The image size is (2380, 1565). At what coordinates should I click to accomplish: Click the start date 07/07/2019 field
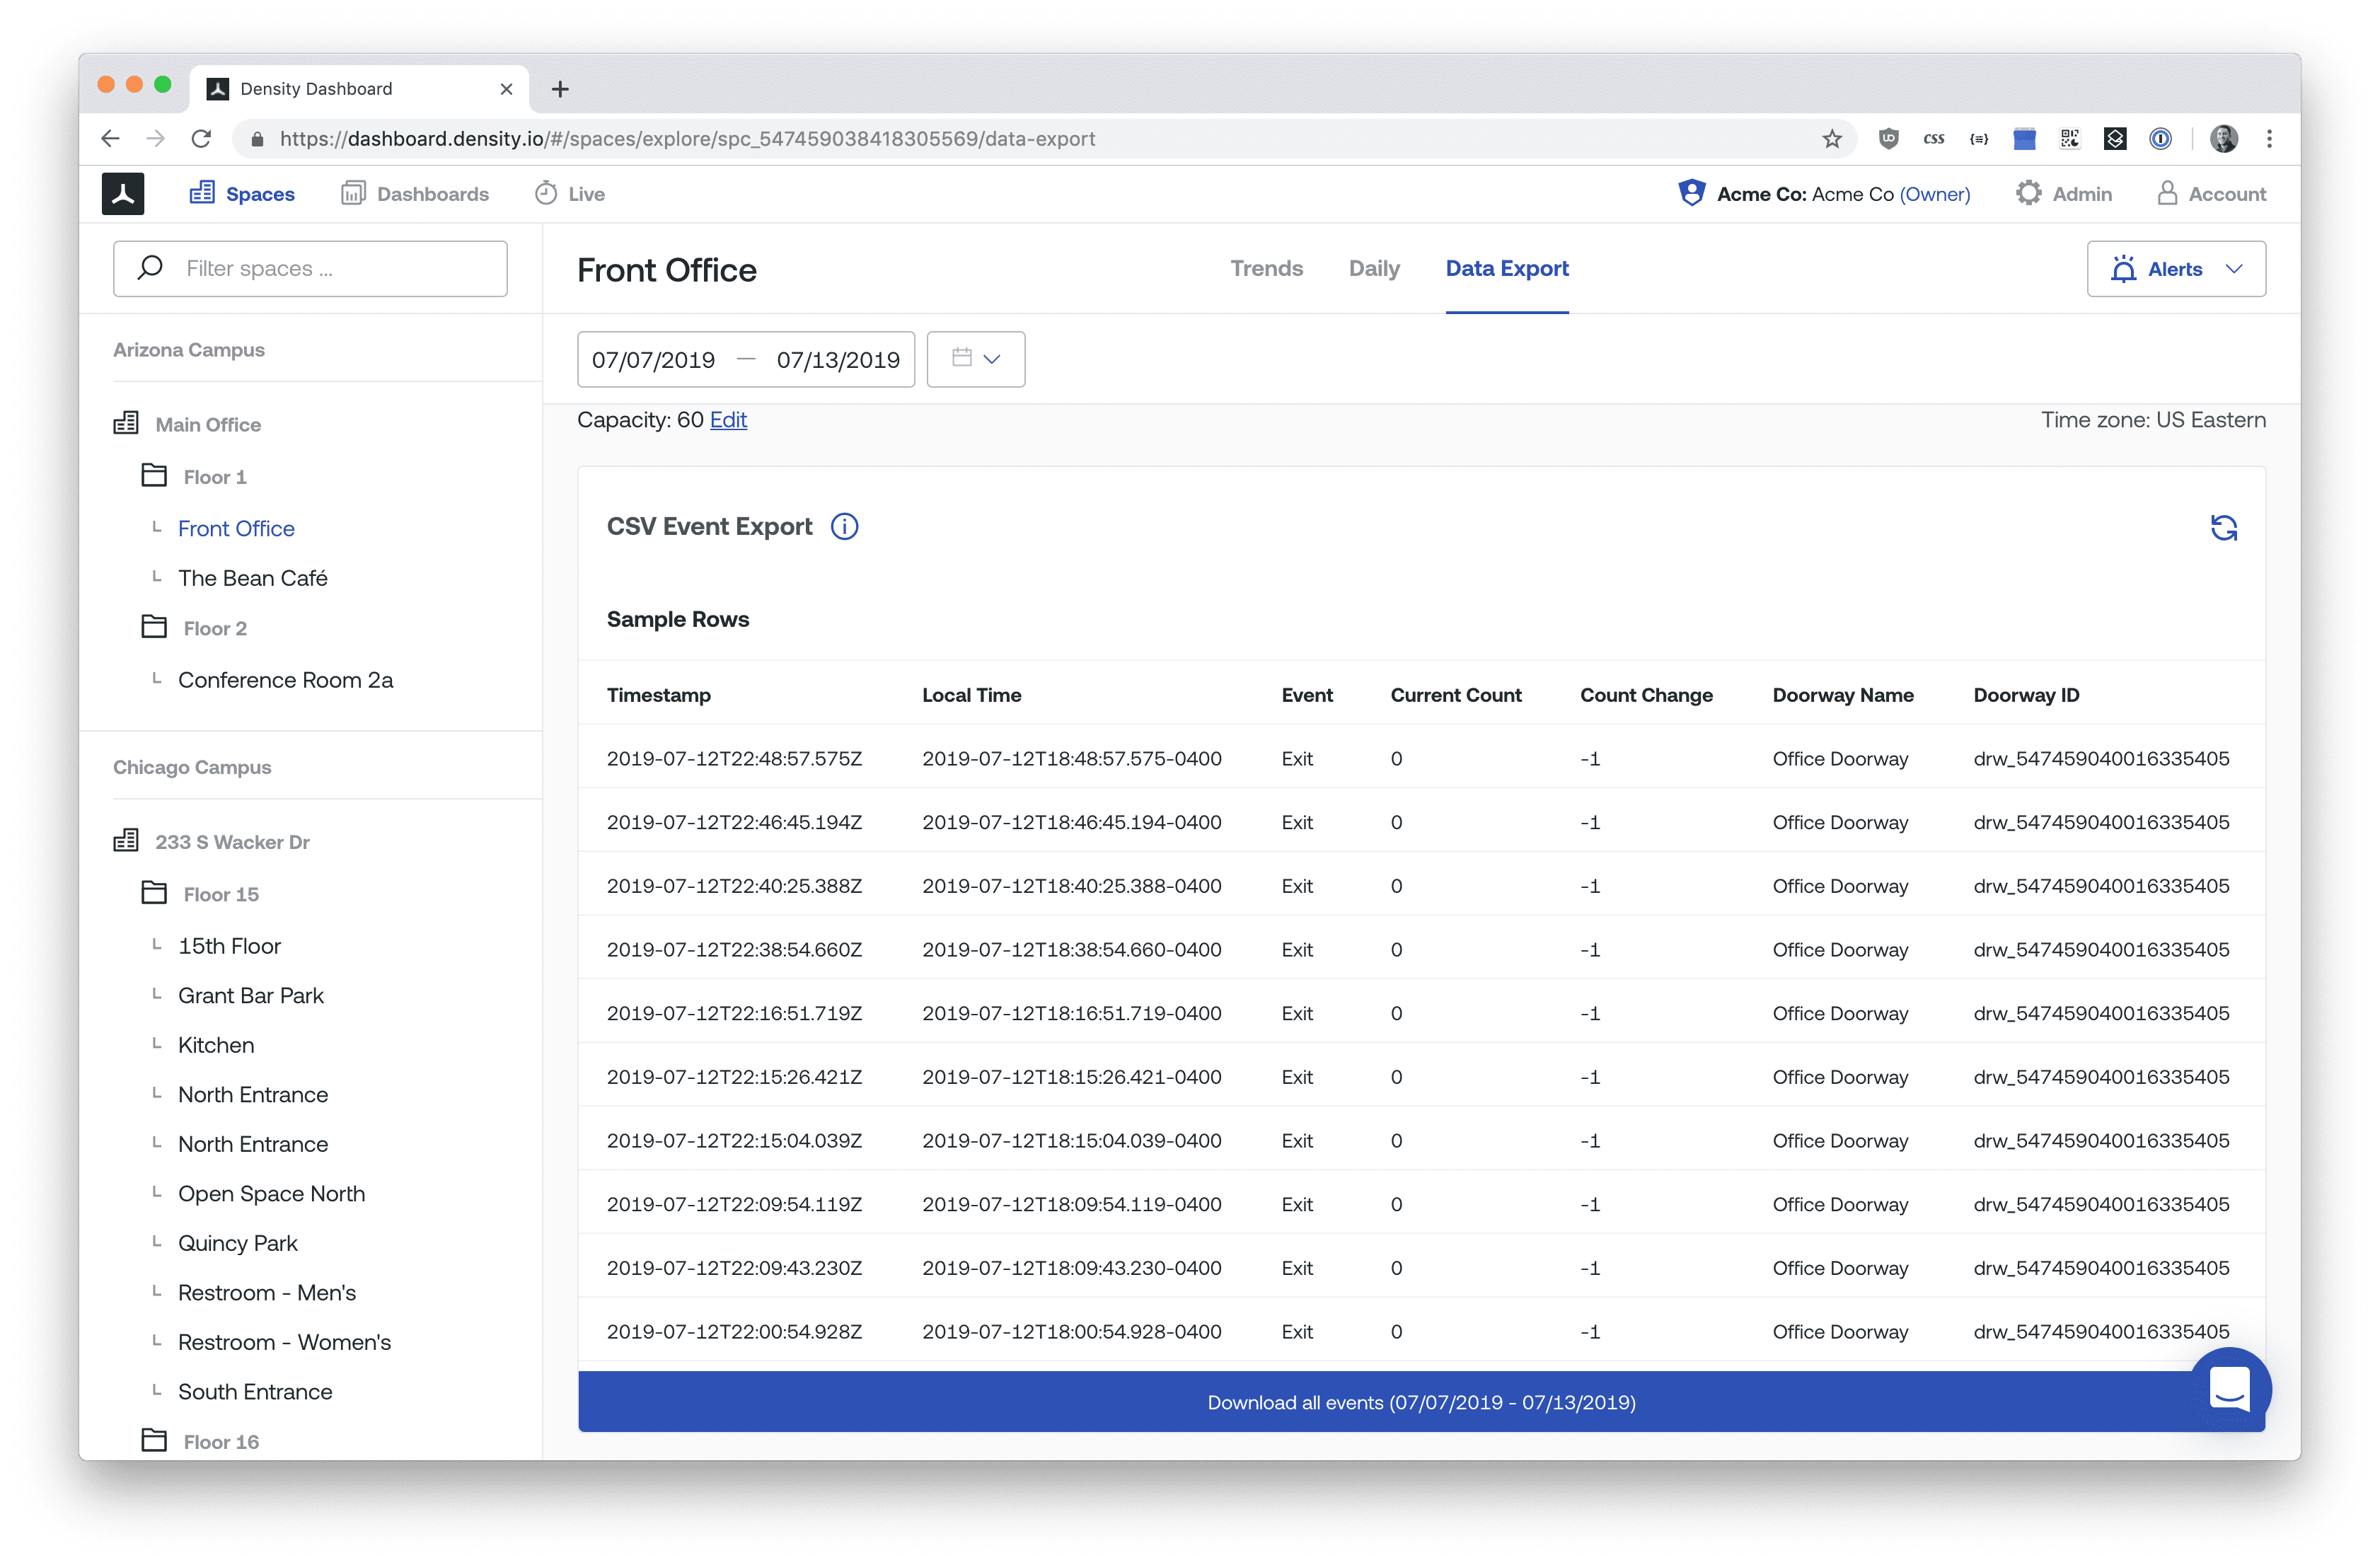click(653, 360)
